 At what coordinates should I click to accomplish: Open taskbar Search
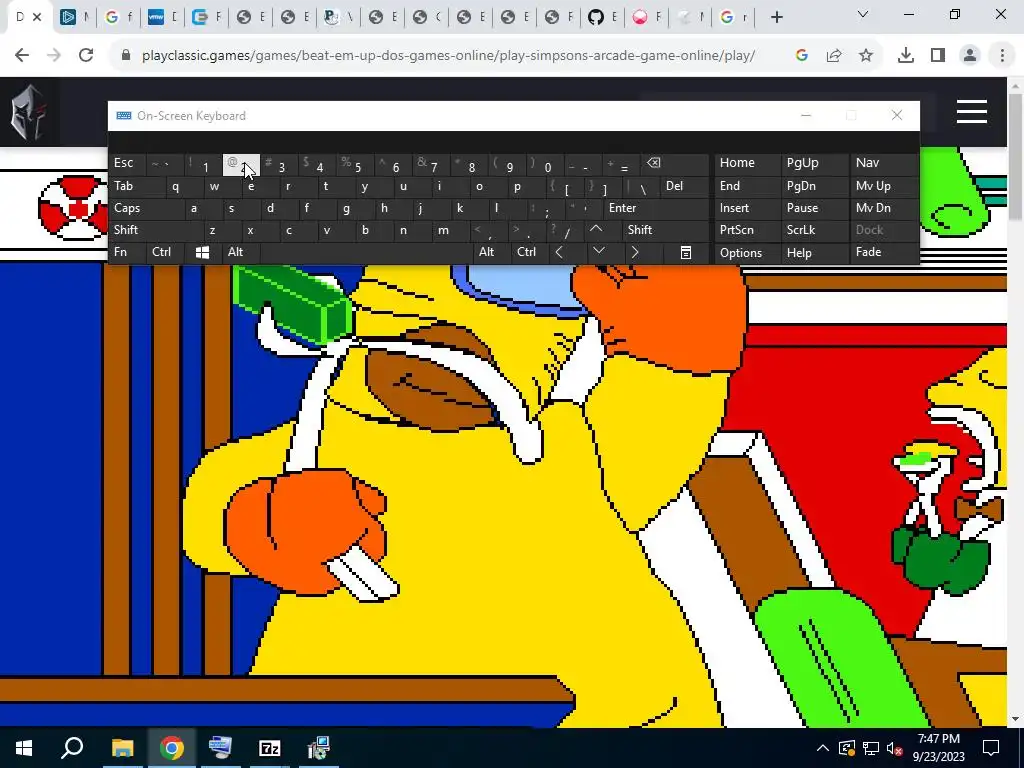72,748
